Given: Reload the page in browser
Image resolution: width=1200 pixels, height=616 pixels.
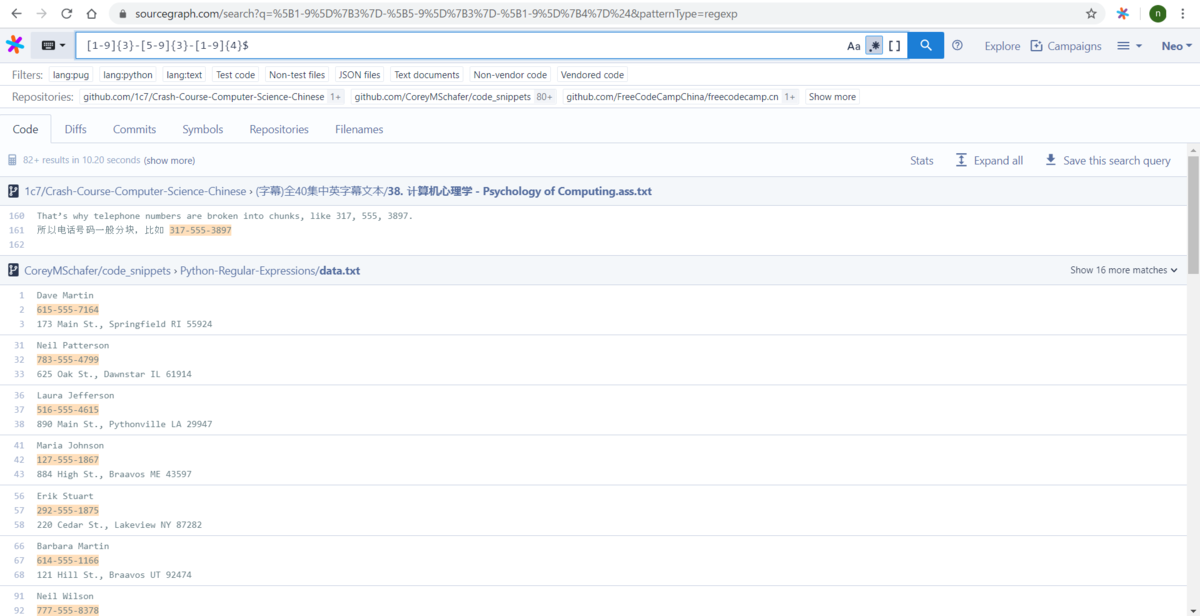Looking at the screenshot, I should (x=66, y=14).
